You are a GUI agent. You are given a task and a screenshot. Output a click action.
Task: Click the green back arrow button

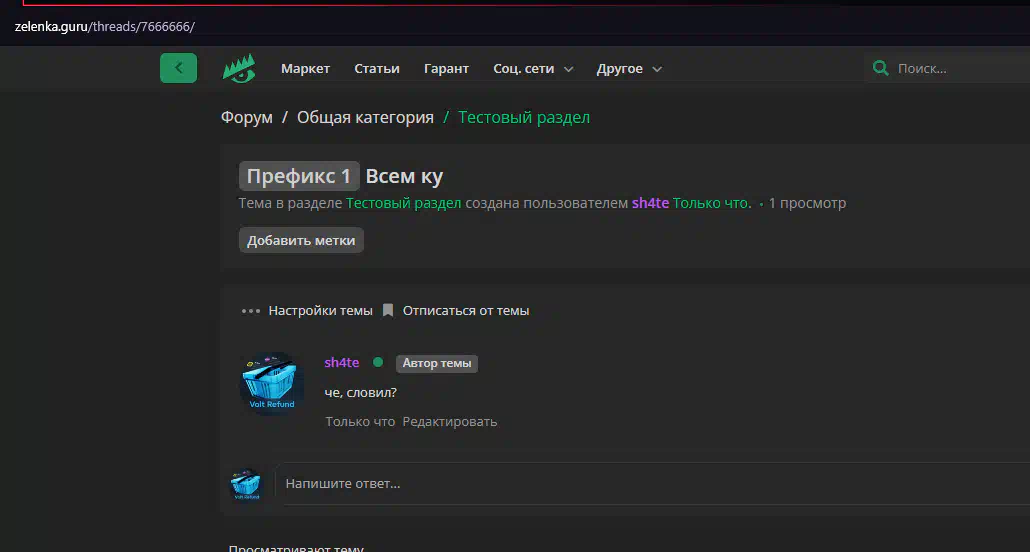178,68
